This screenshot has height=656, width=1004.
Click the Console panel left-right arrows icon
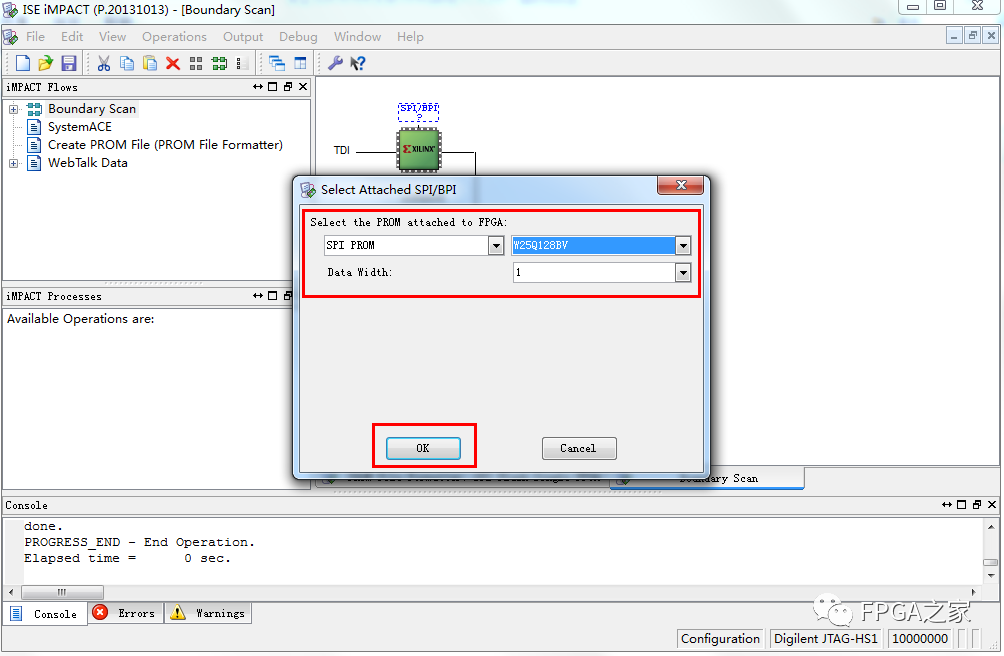point(947,504)
